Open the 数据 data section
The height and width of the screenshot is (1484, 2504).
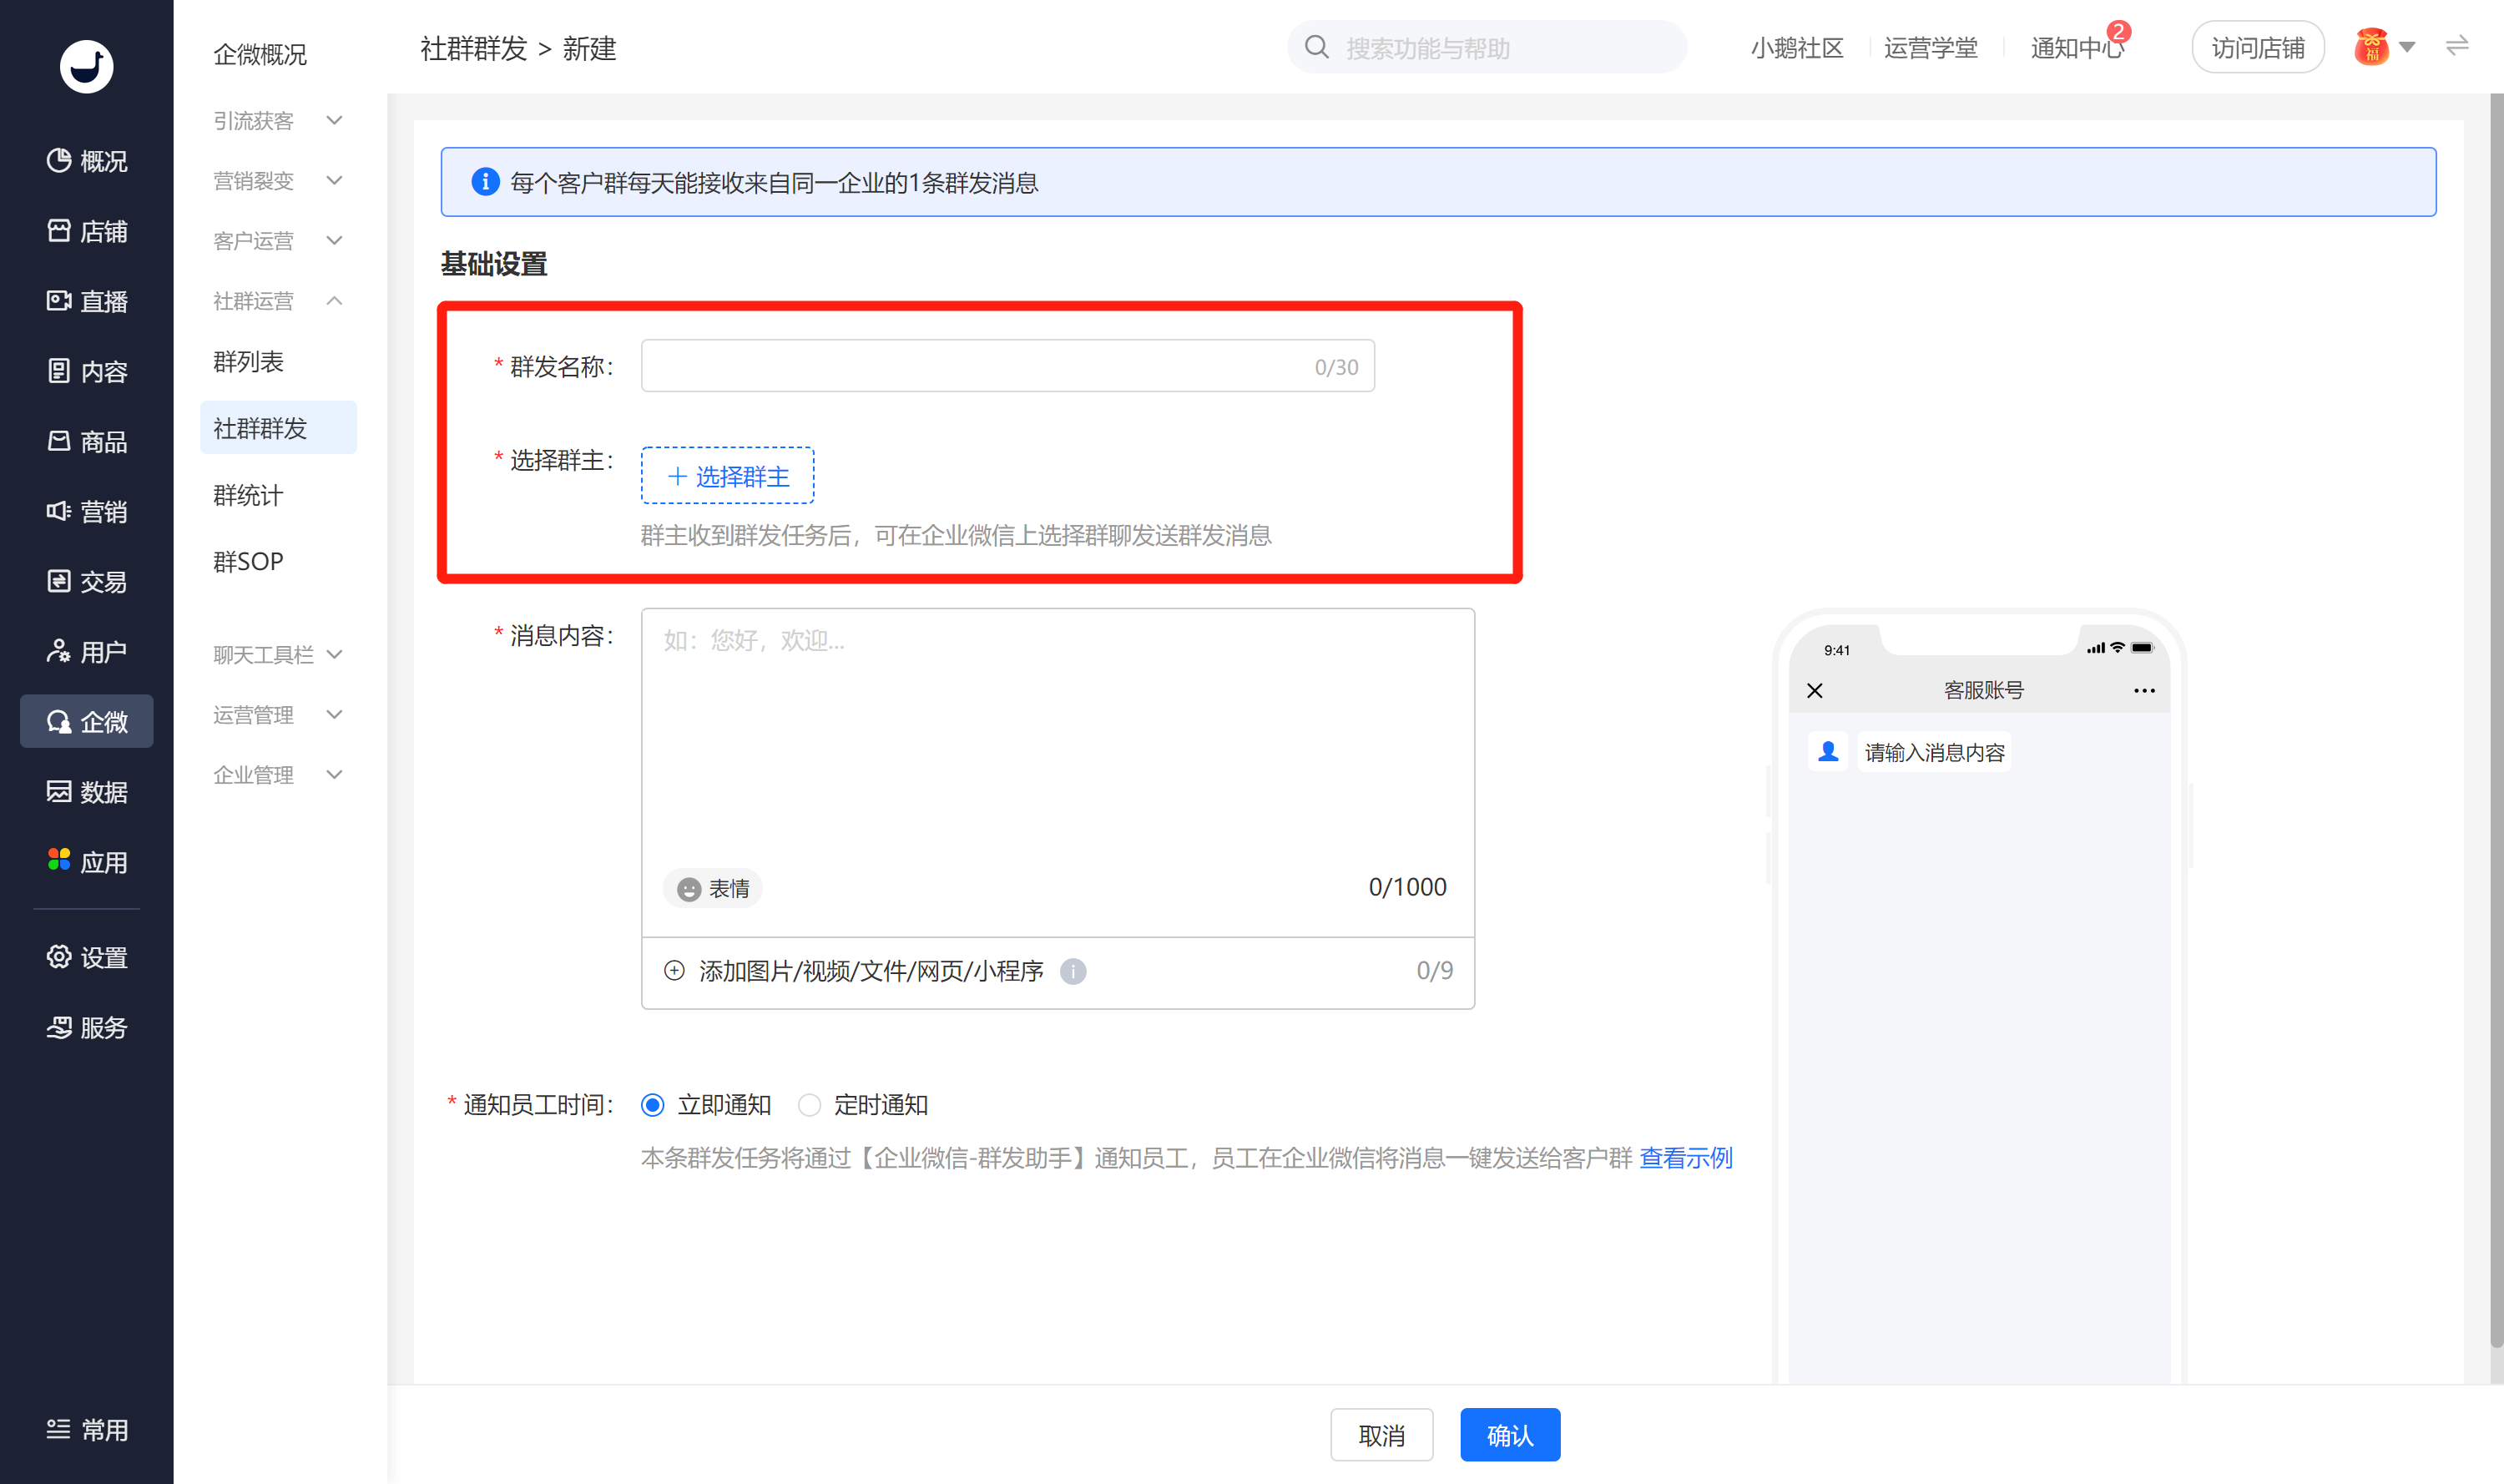(87, 791)
